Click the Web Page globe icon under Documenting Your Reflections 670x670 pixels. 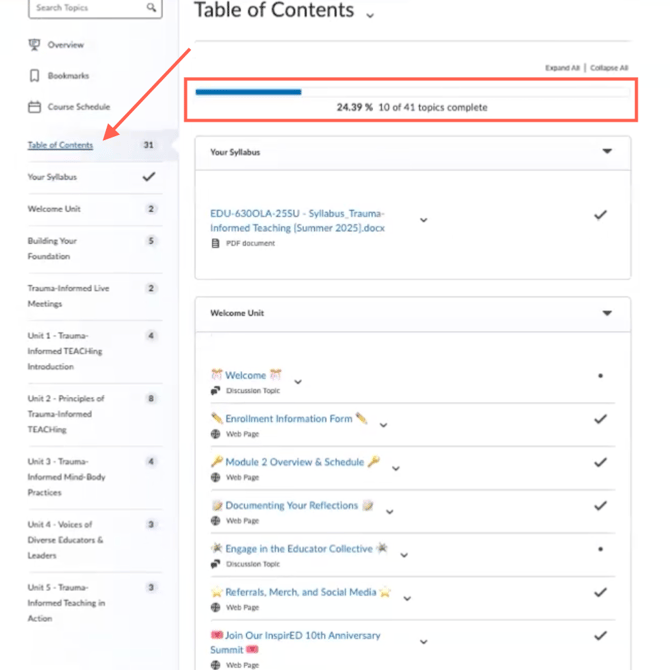coord(215,521)
